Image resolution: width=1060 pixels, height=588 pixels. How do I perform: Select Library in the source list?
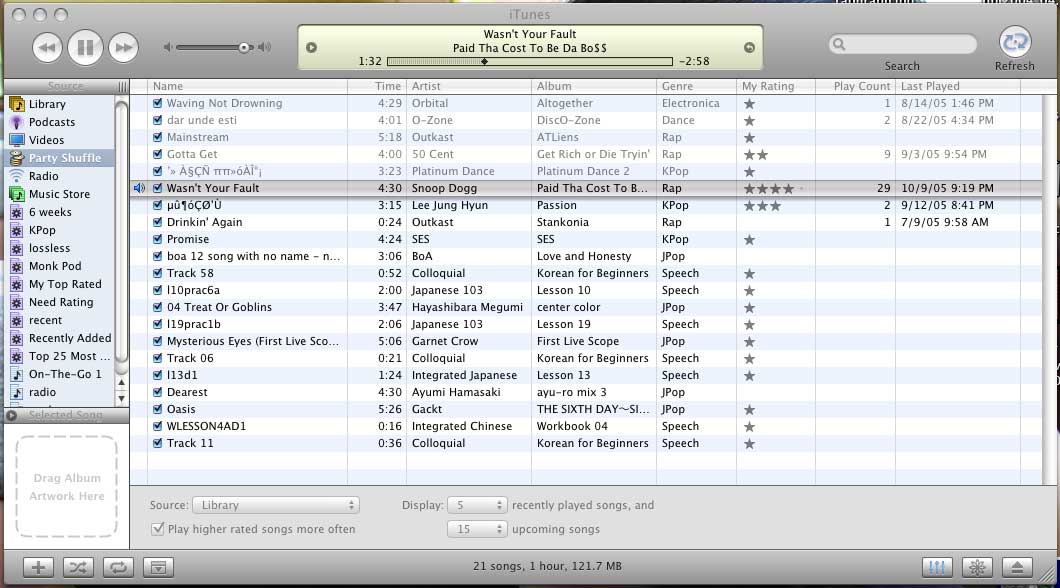(59, 104)
